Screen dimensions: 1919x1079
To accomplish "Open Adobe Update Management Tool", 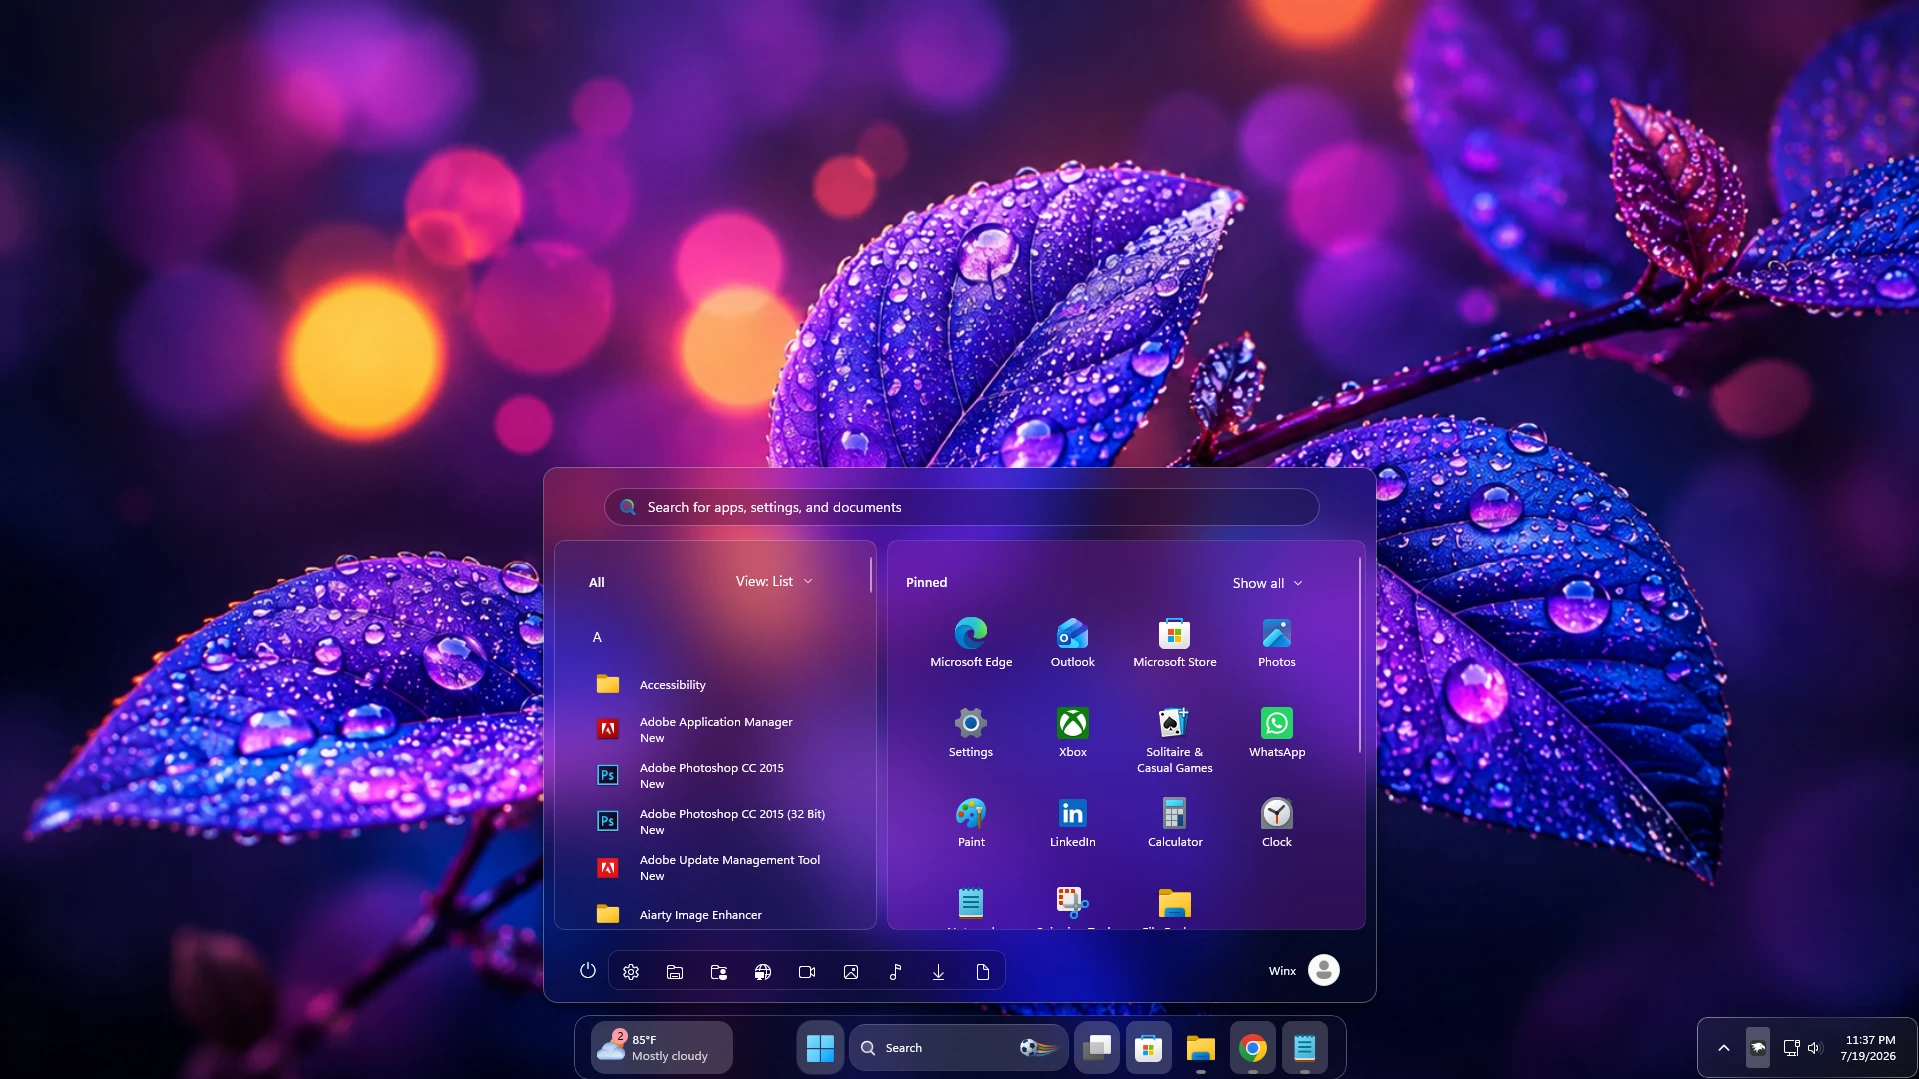I will (716, 867).
